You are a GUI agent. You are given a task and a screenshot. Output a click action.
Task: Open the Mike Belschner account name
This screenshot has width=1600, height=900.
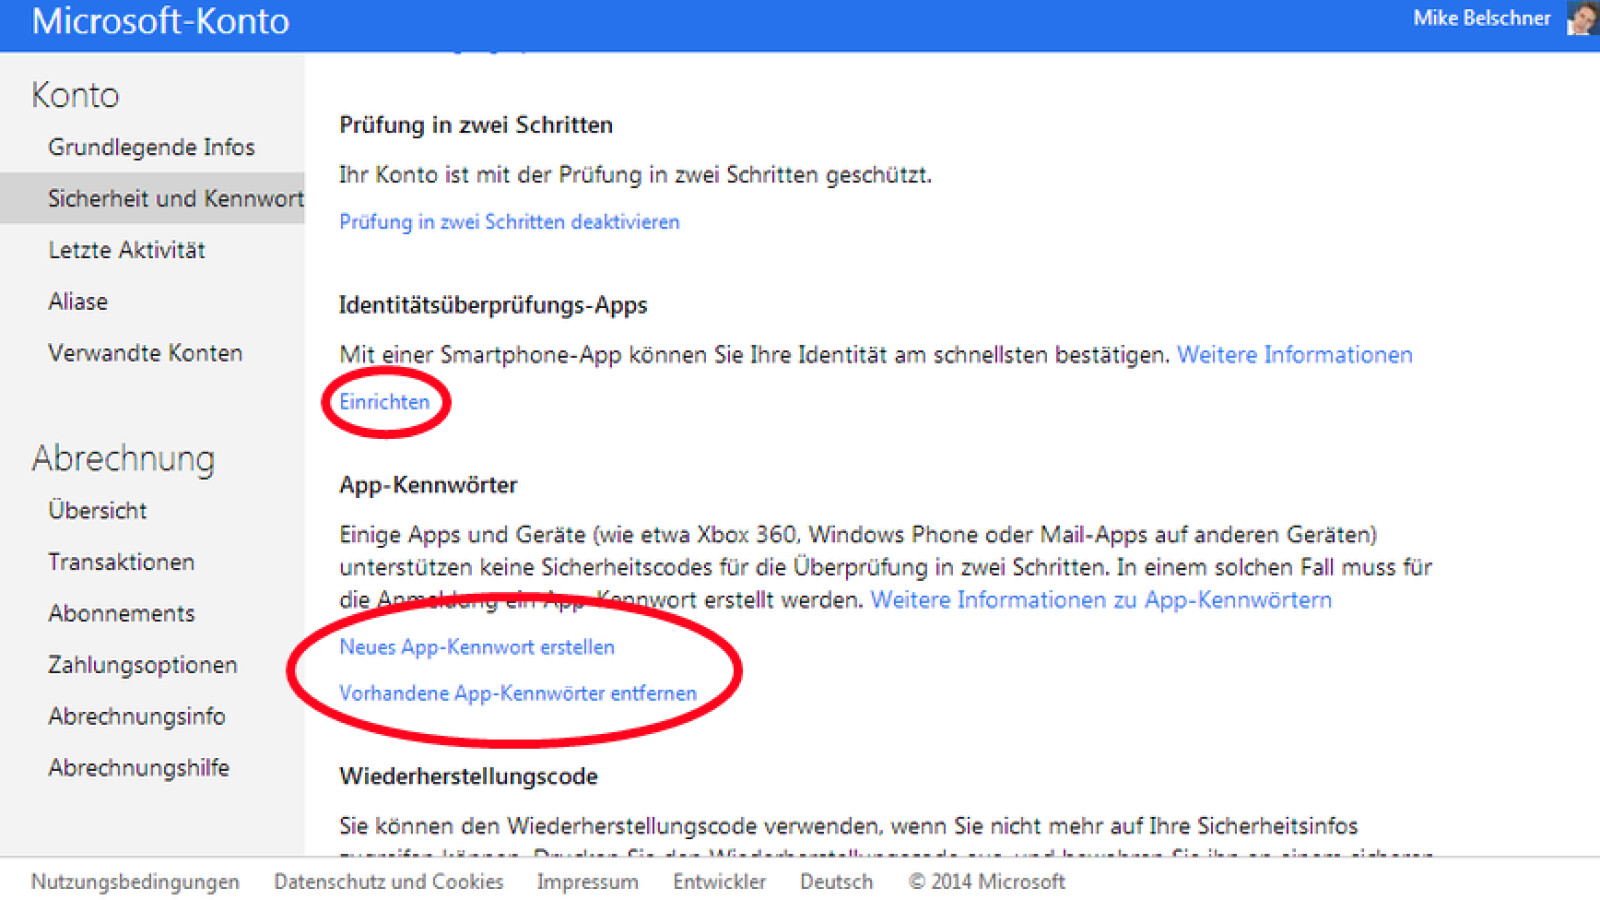[1481, 18]
